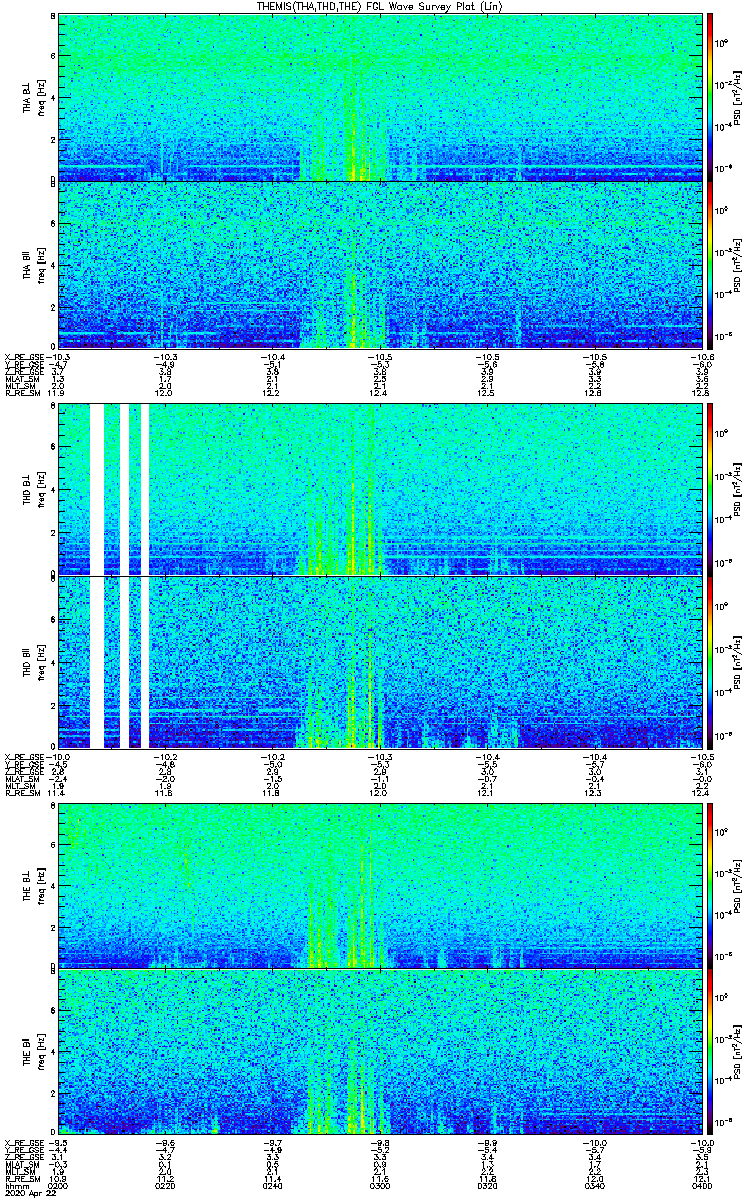Click the 0300 time tick label
This screenshot has width=750, height=1200.
pos(379,1185)
